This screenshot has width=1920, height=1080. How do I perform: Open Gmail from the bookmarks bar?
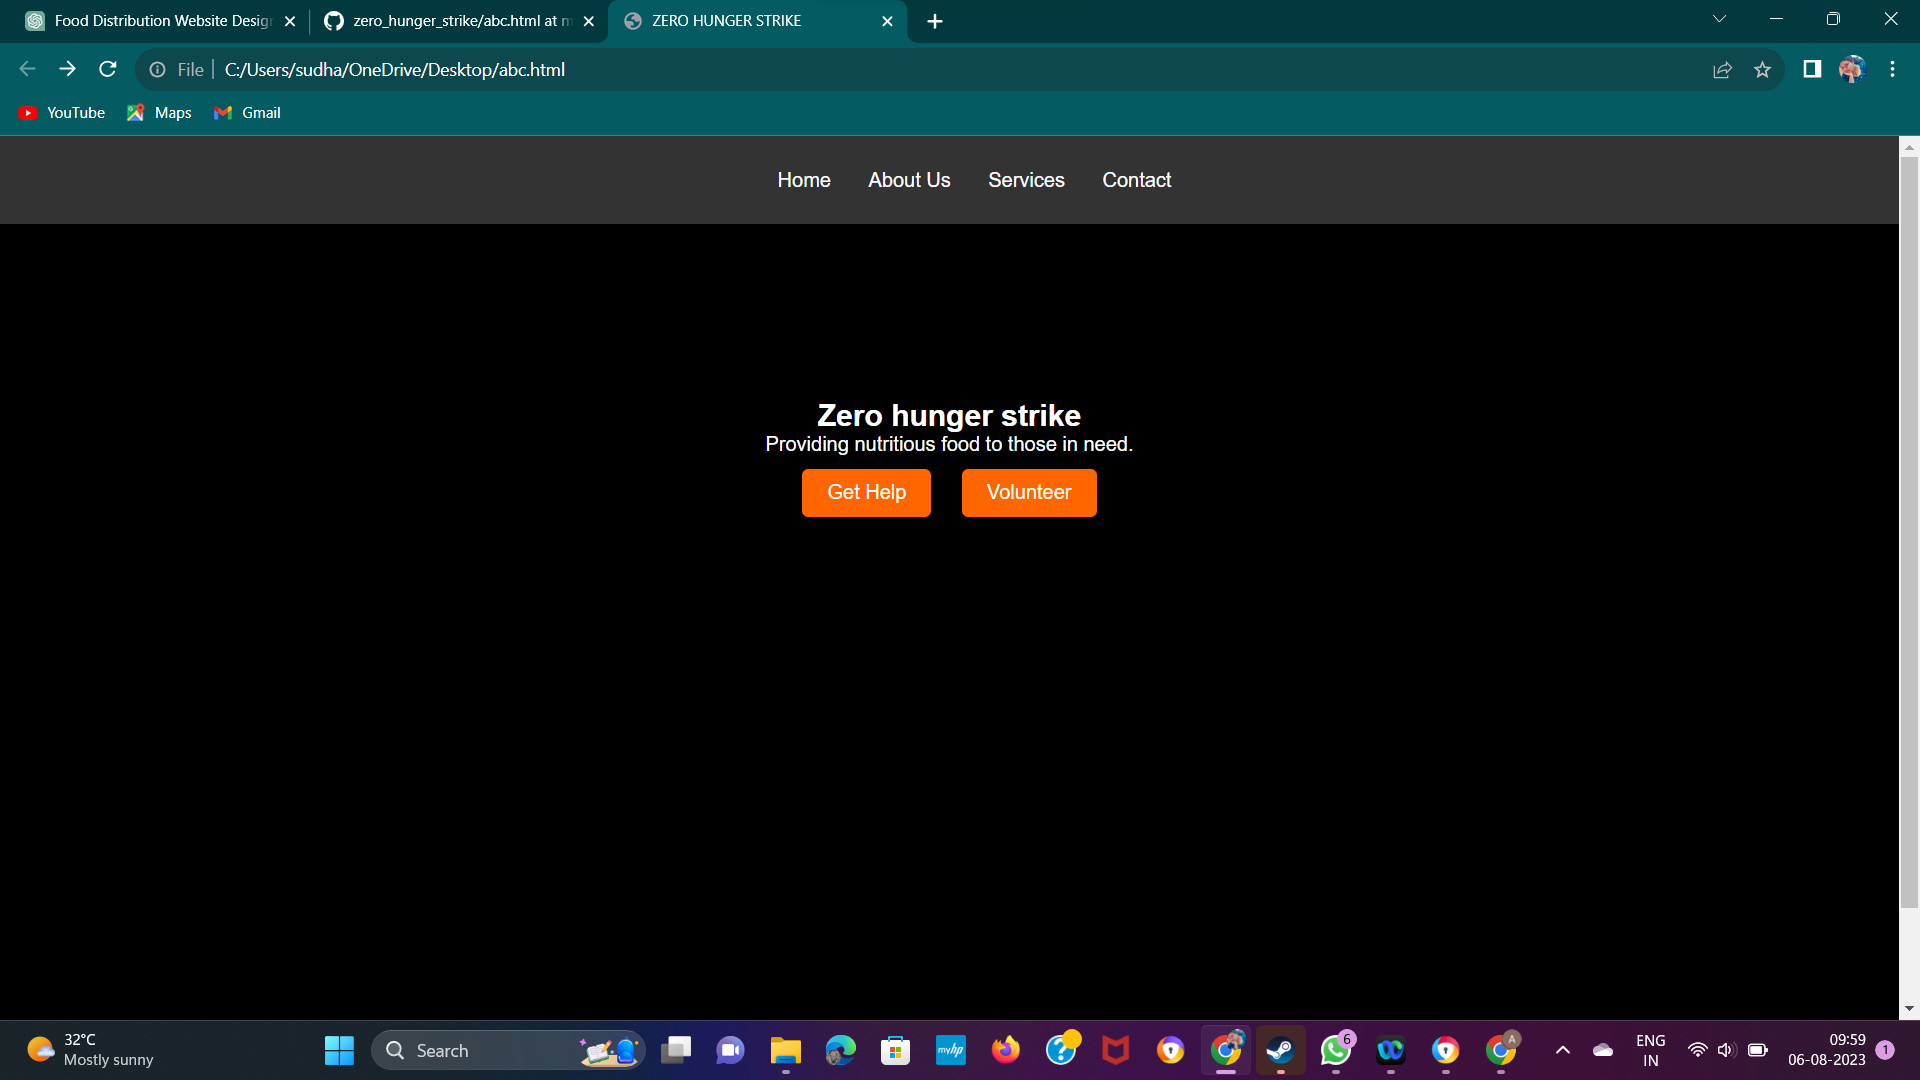246,112
